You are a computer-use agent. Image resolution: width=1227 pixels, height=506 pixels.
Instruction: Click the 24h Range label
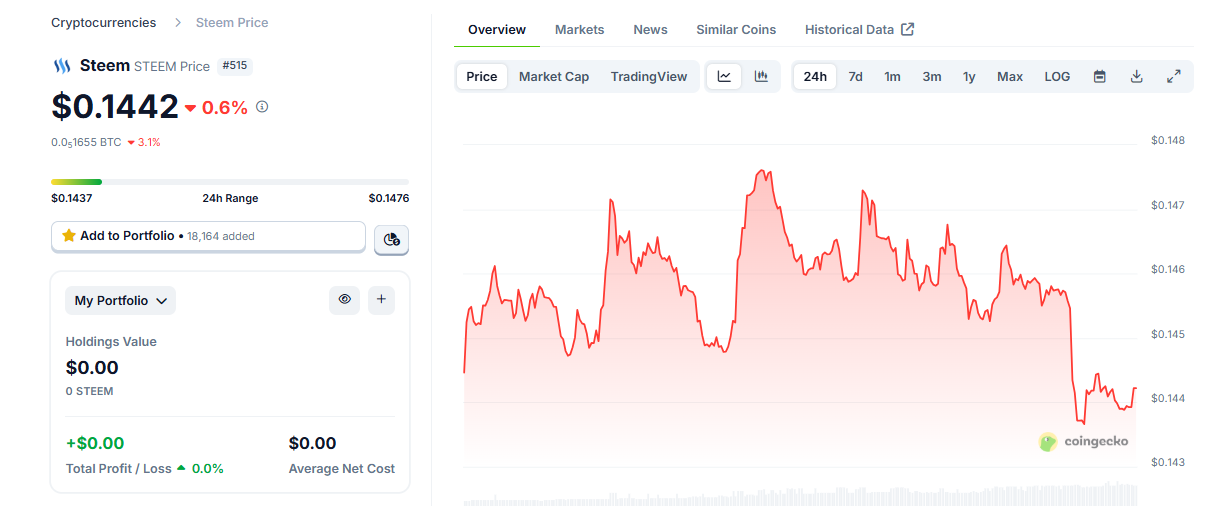tap(230, 198)
